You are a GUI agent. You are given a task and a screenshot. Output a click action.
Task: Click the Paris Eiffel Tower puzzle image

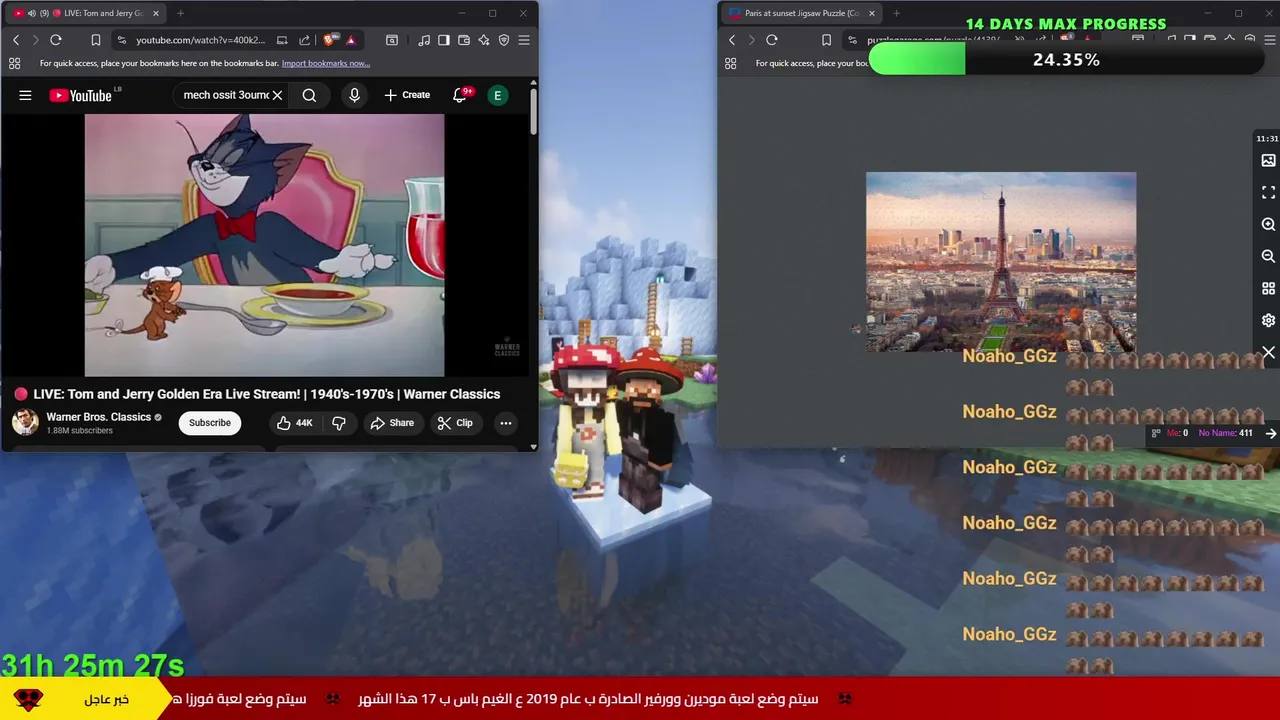[1001, 262]
